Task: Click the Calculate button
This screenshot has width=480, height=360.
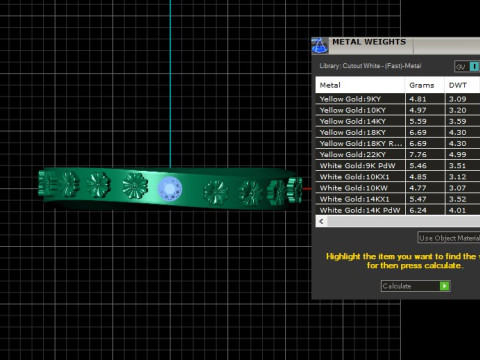Action: point(416,286)
